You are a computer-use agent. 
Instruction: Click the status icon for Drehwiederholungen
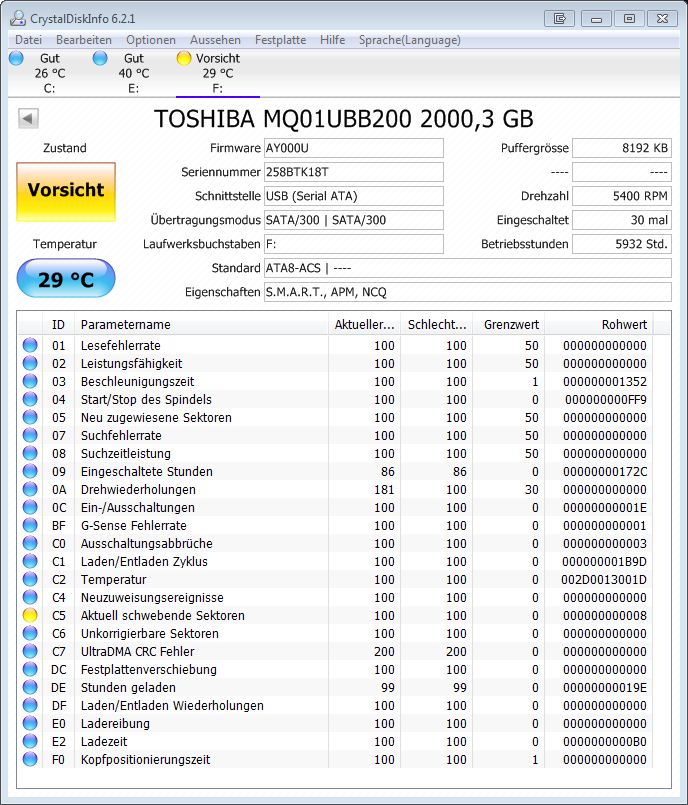pos(30,489)
